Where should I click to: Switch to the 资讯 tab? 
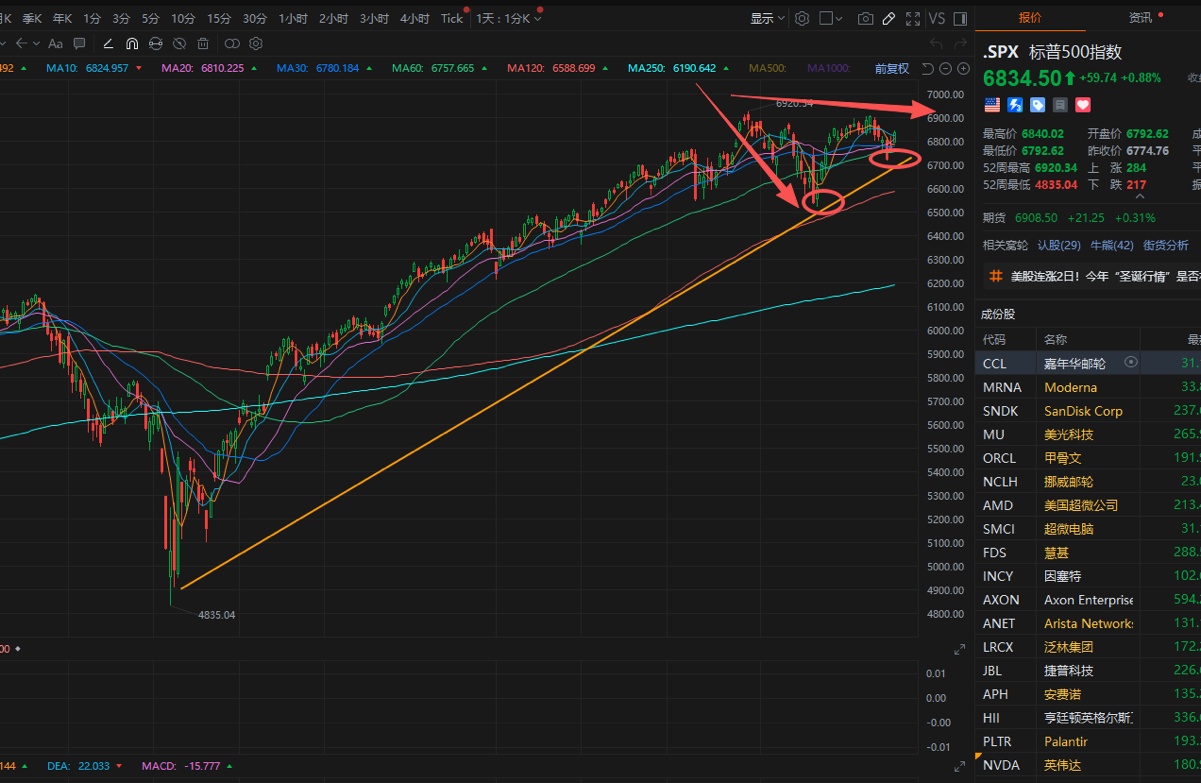[1140, 18]
